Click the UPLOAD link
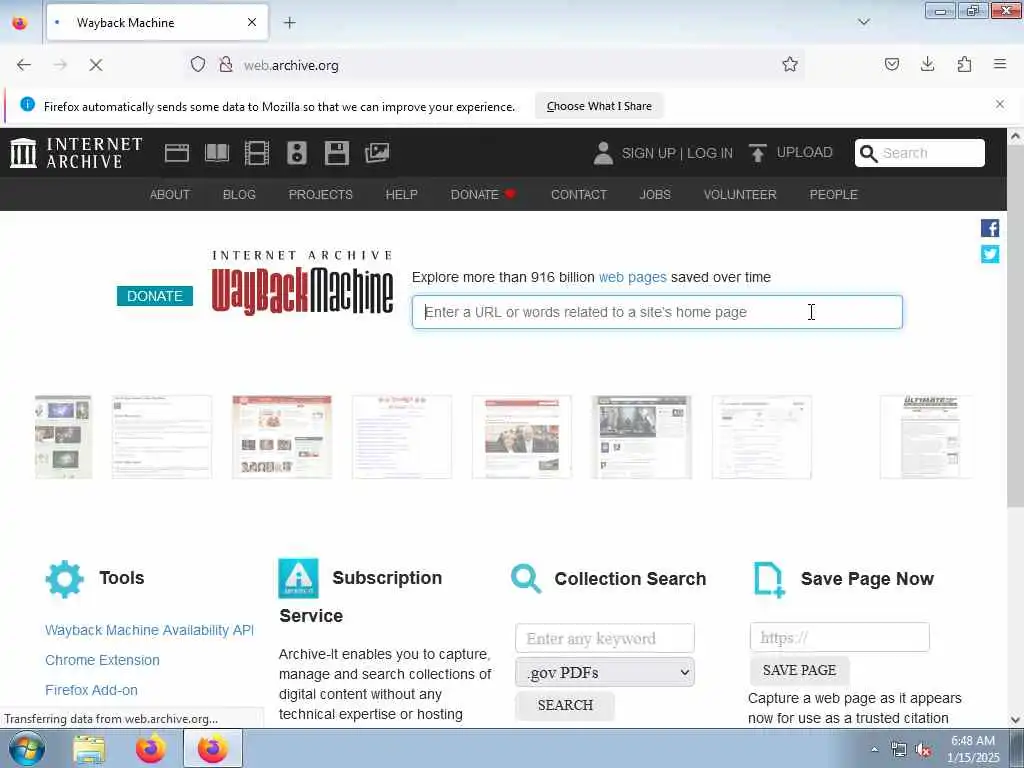Screen dimensions: 1024x768 coord(805,152)
